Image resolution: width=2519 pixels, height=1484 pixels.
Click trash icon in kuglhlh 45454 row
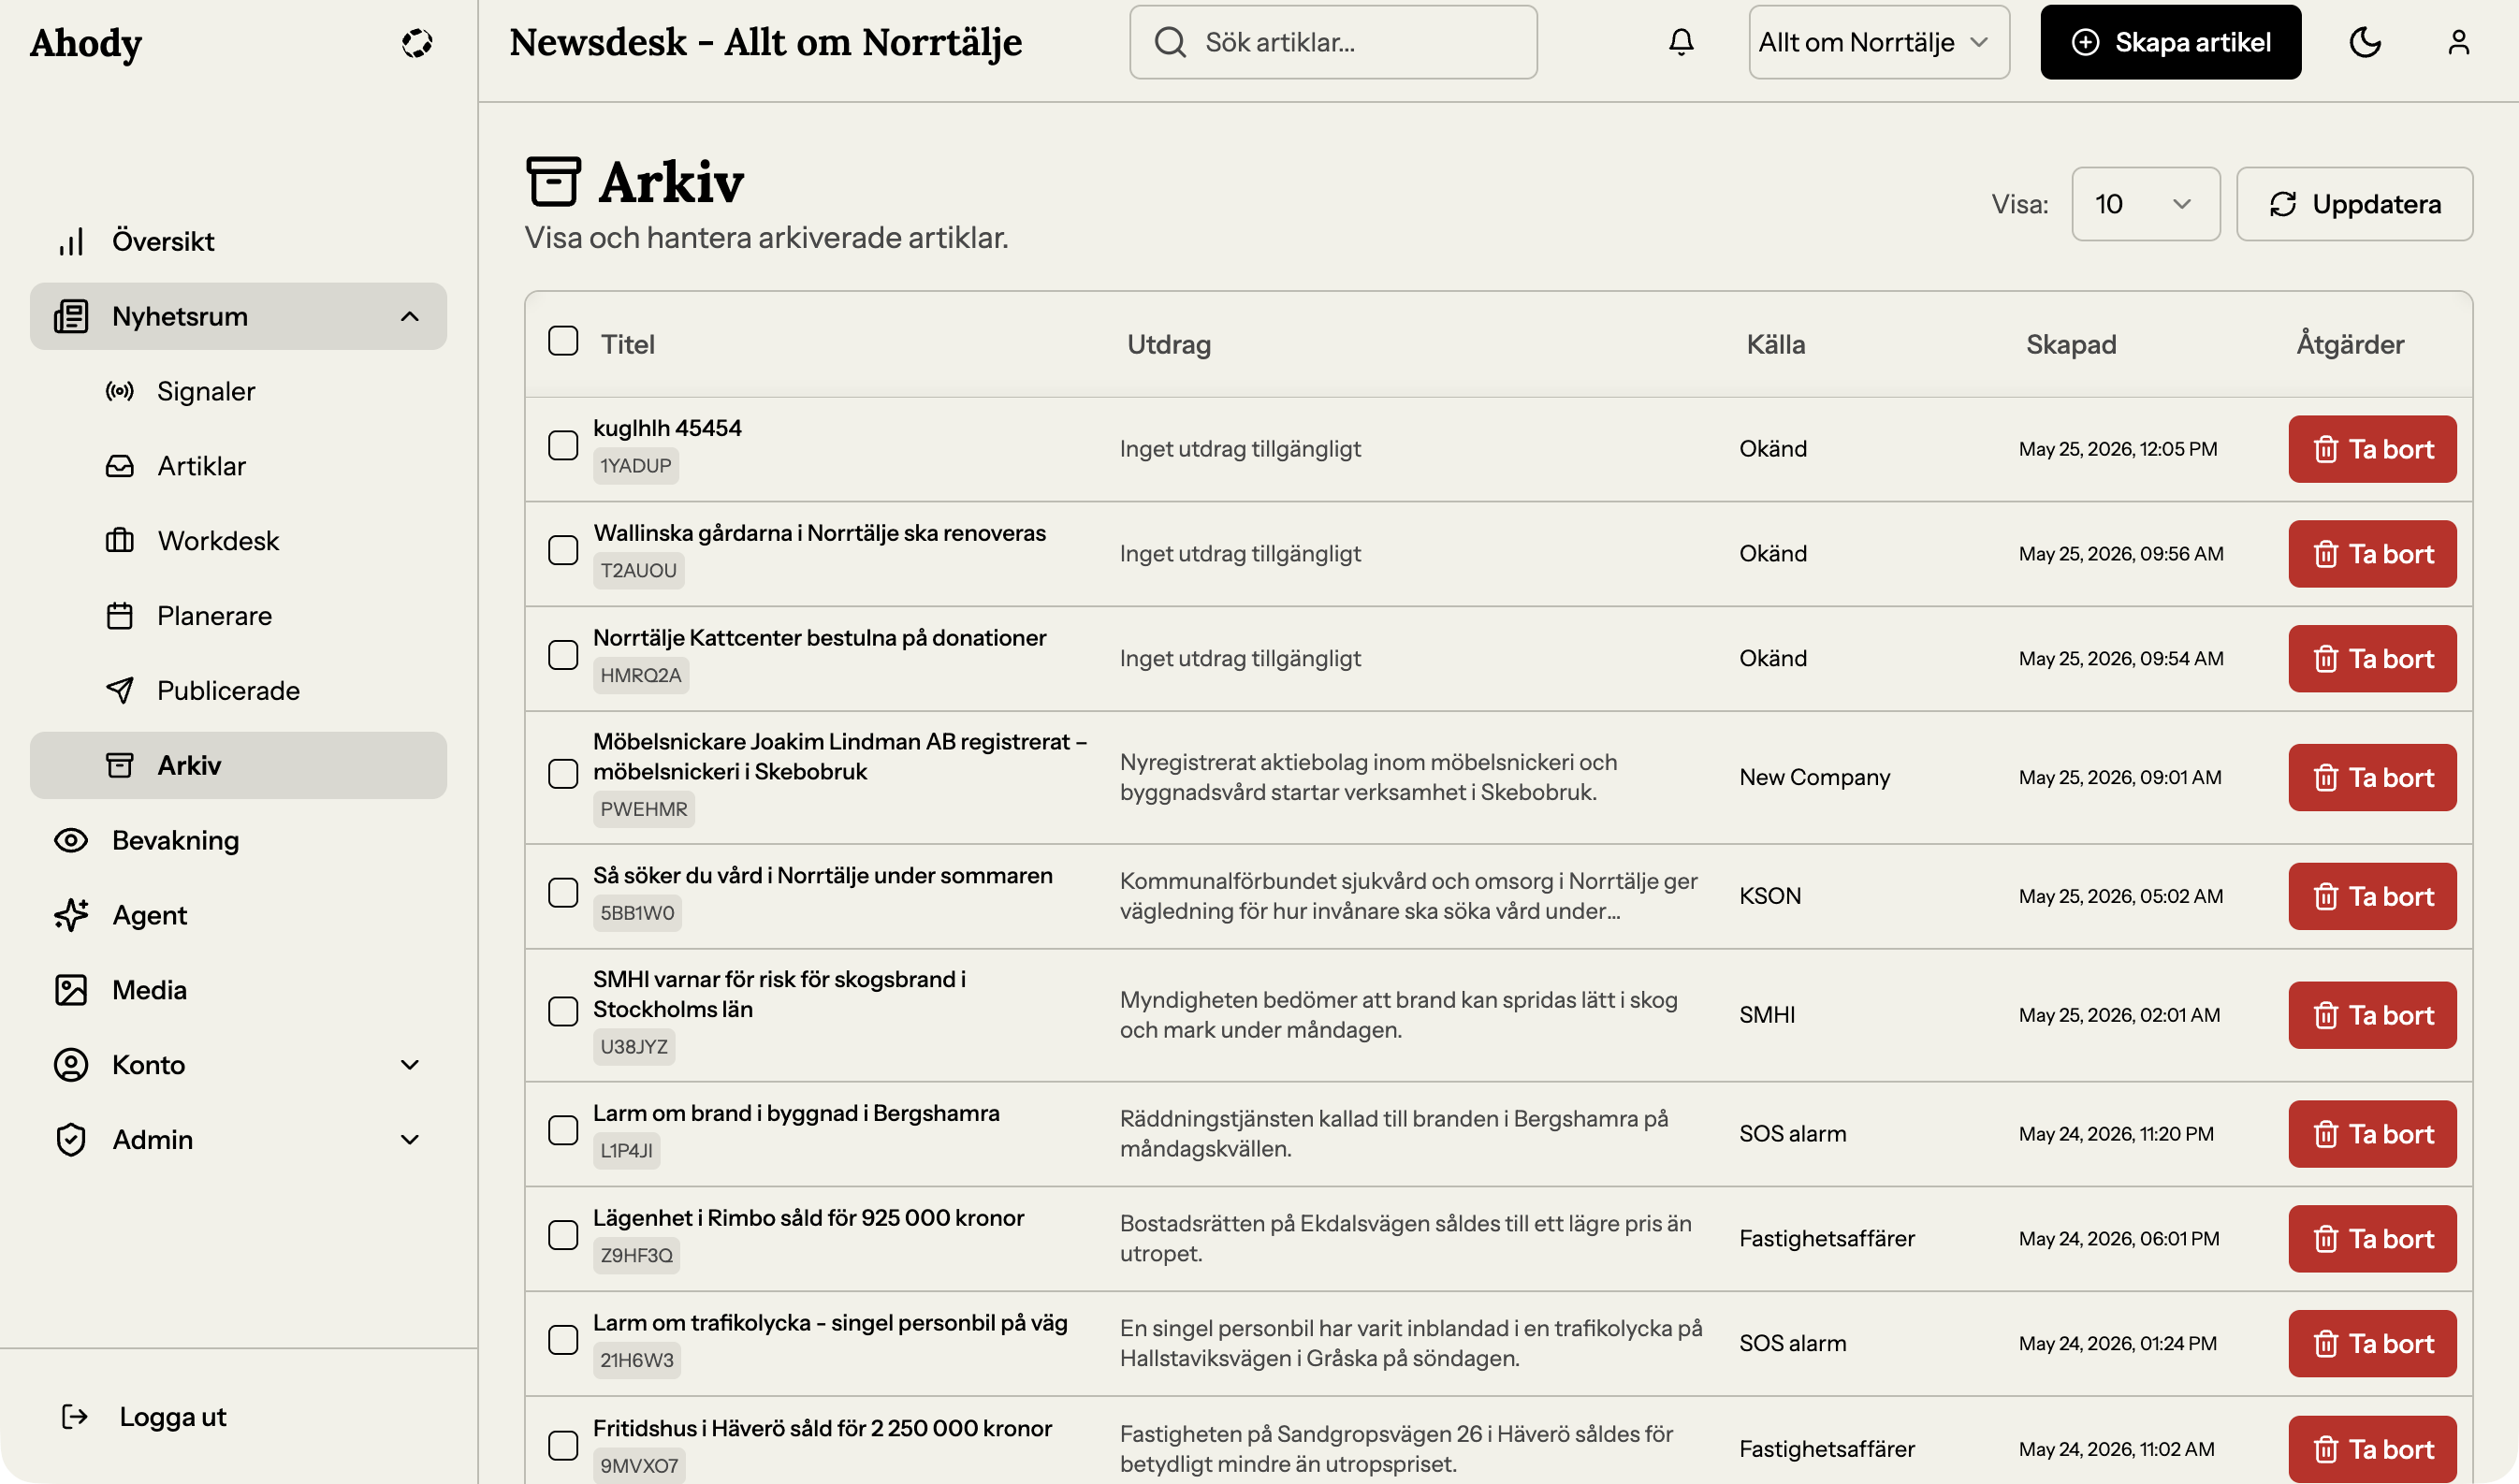point(2326,450)
